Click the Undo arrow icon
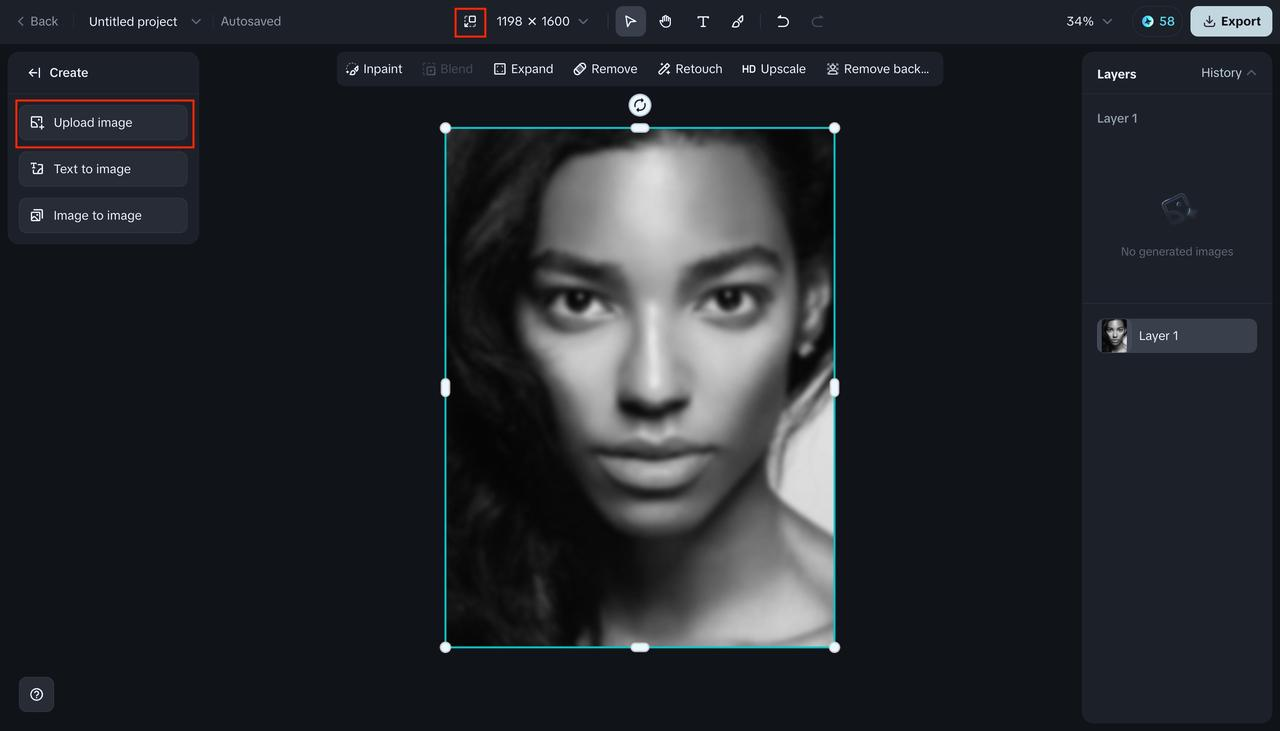Image resolution: width=1280 pixels, height=731 pixels. [782, 20]
